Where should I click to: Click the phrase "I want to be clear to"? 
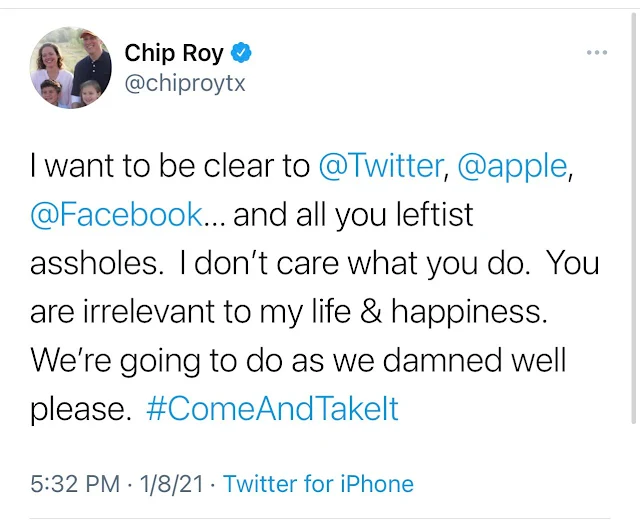[x=170, y=167]
